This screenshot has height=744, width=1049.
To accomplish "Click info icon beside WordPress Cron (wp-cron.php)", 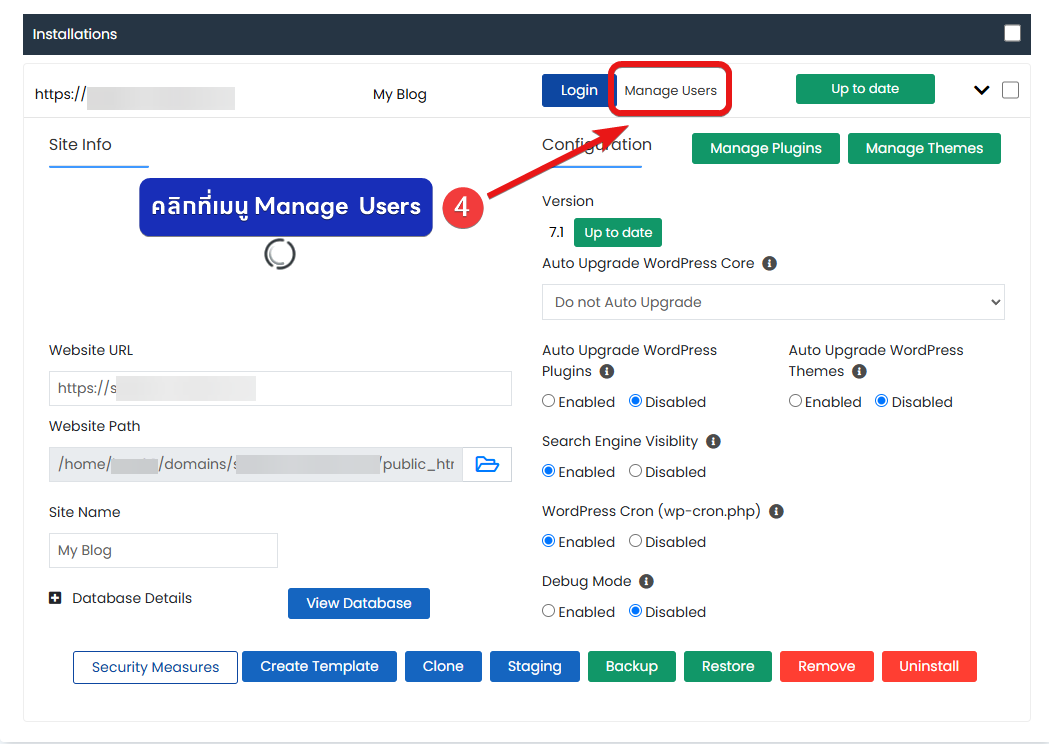I will (776, 511).
